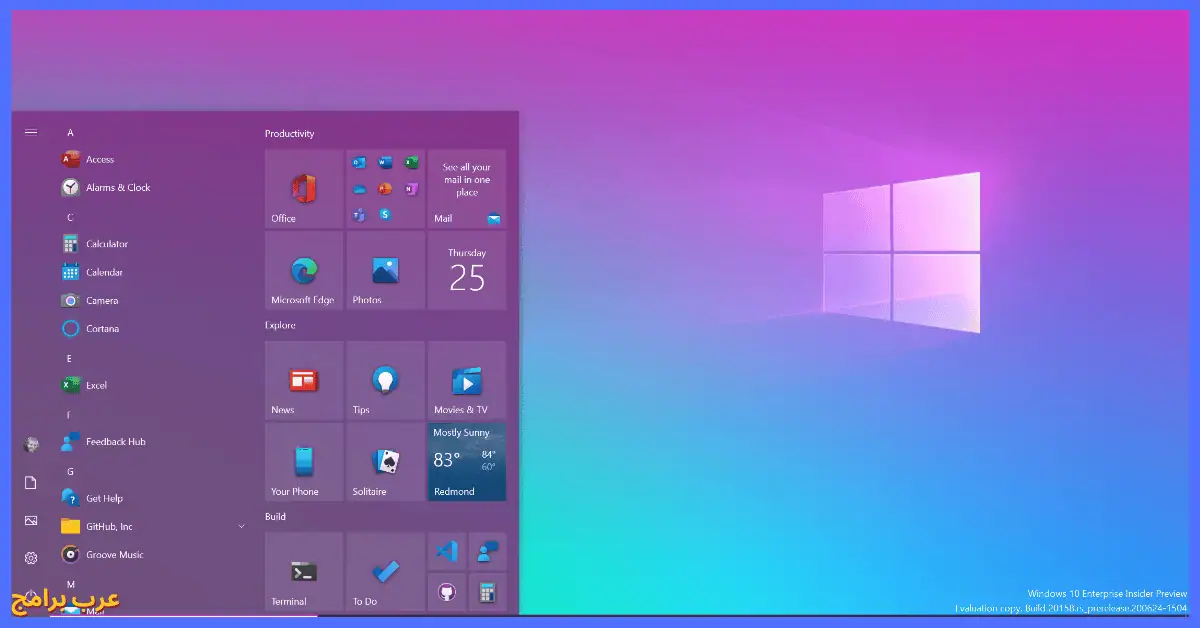The width and height of the screenshot is (1200, 628).
Task: Click the Build group heading
Action: click(275, 516)
